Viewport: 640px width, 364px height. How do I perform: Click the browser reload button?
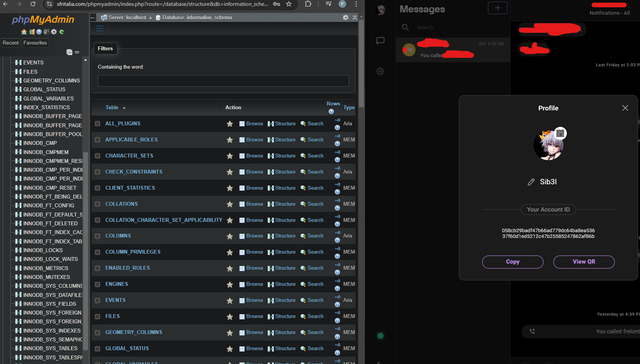pos(33,4)
